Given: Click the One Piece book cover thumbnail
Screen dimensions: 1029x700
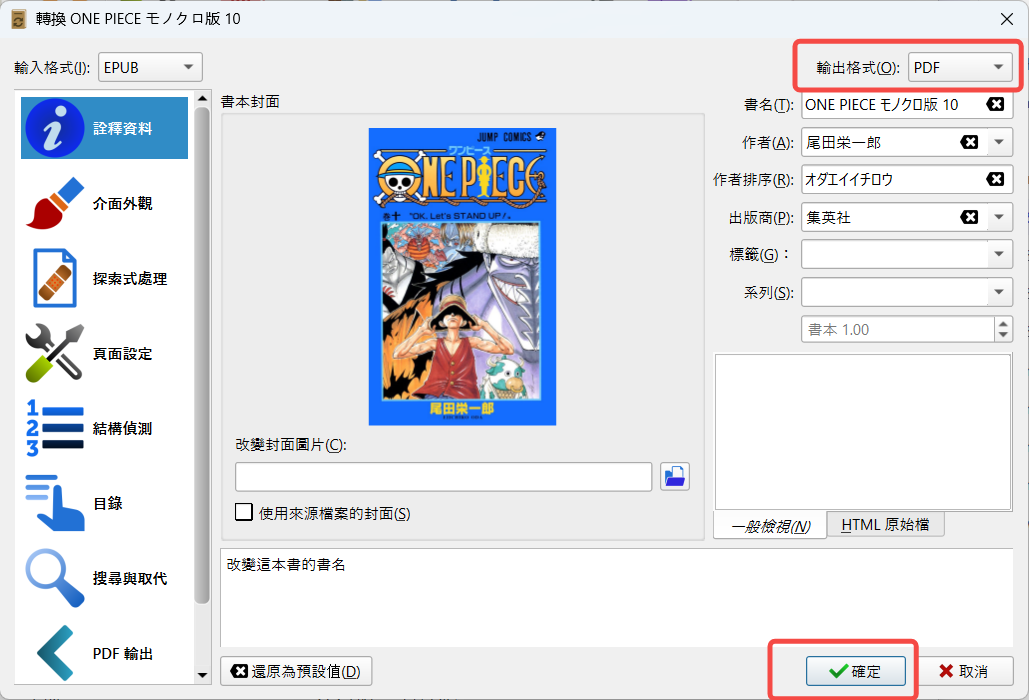Looking at the screenshot, I should pyautogui.click(x=462, y=277).
